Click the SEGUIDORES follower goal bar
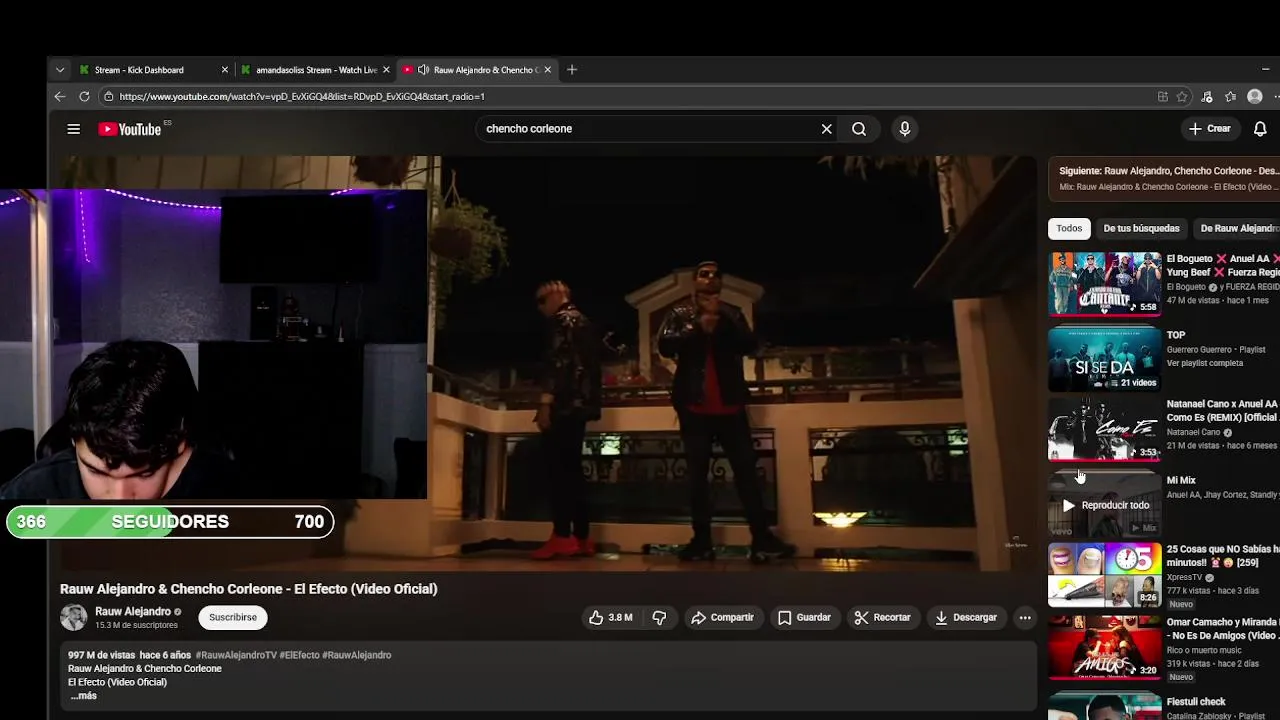Viewport: 1280px width, 720px height. [x=170, y=522]
